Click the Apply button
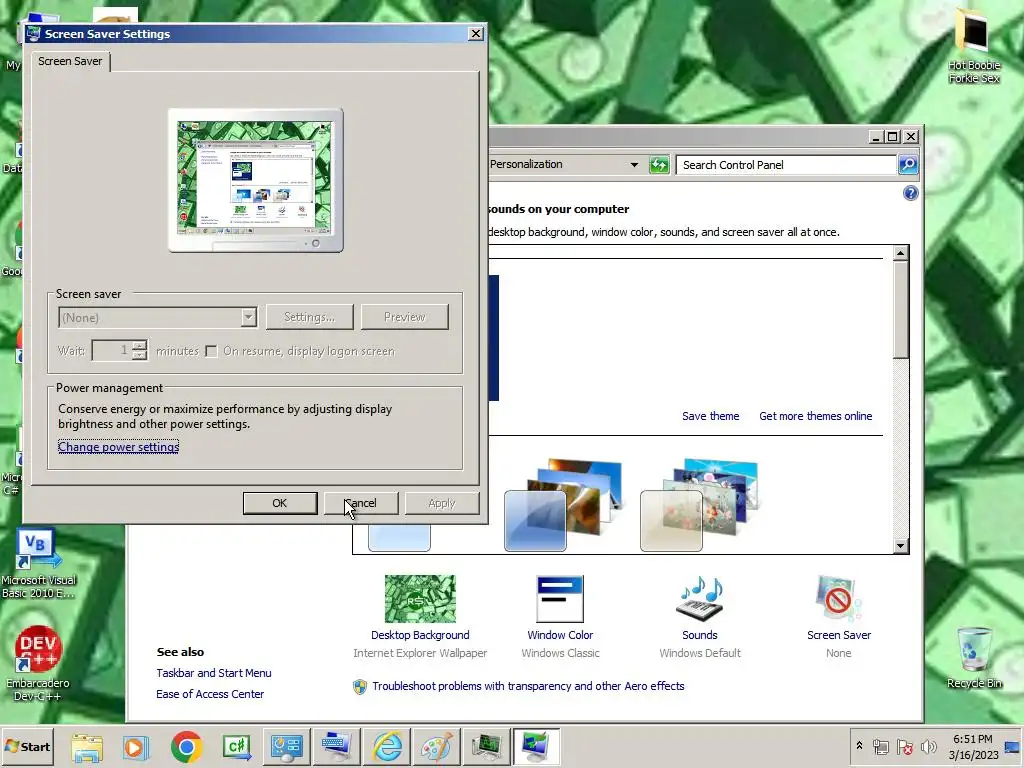The height and width of the screenshot is (768, 1024). click(x=441, y=503)
